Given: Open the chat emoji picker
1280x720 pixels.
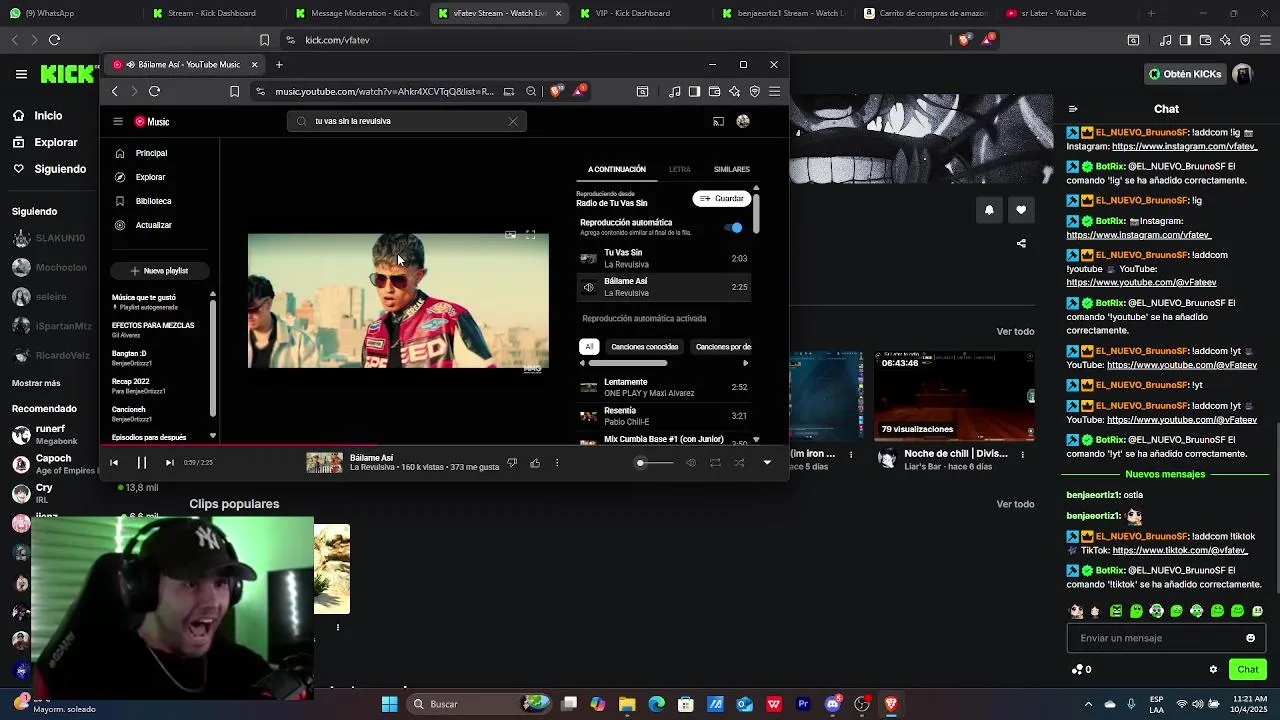Looking at the screenshot, I should [1250, 638].
